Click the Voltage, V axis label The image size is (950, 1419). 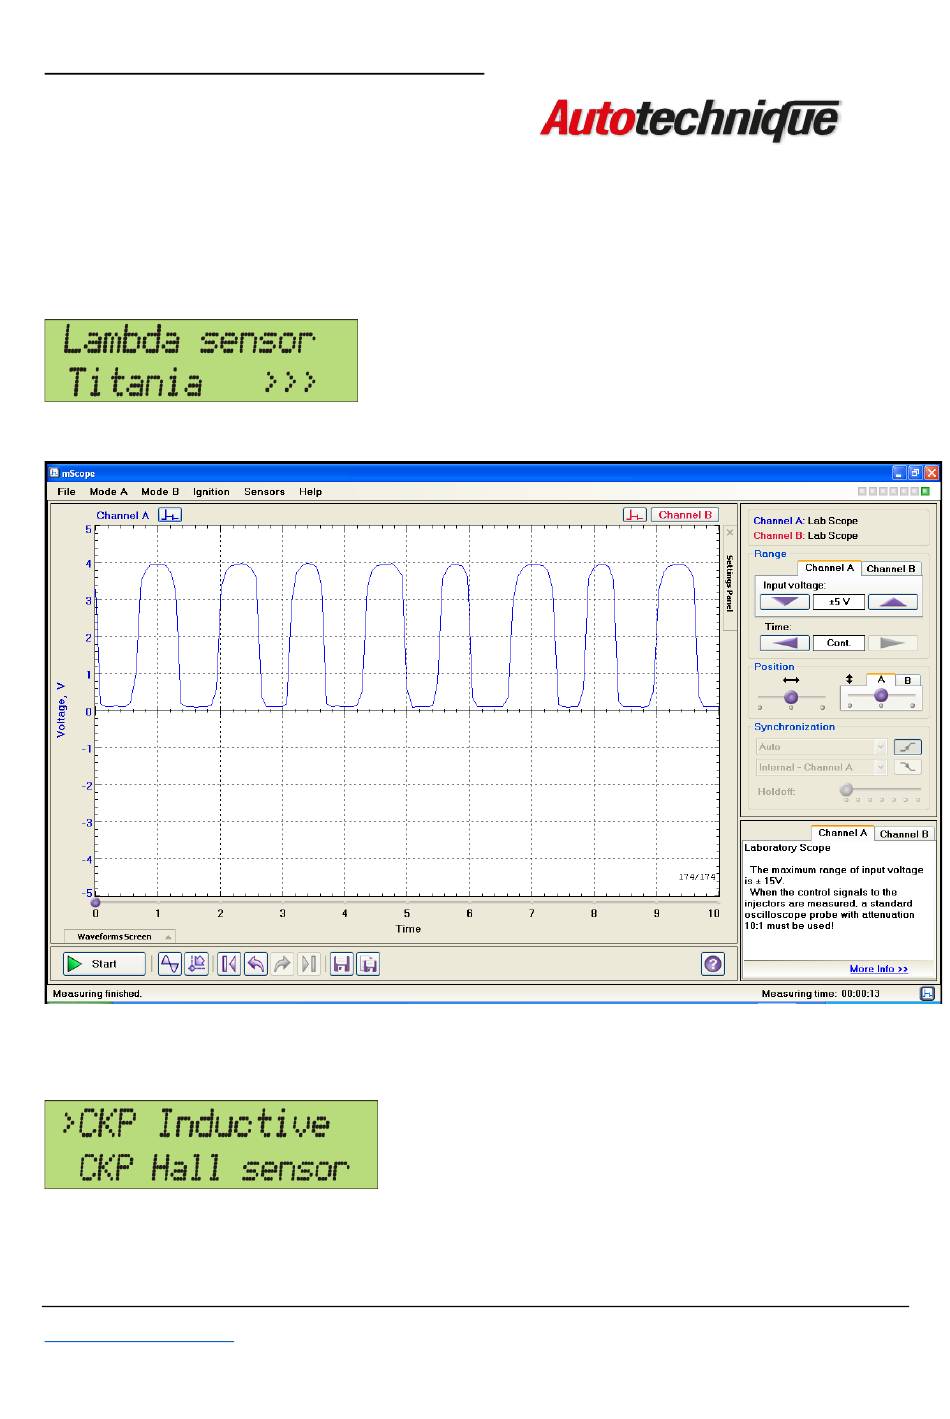click(61, 710)
